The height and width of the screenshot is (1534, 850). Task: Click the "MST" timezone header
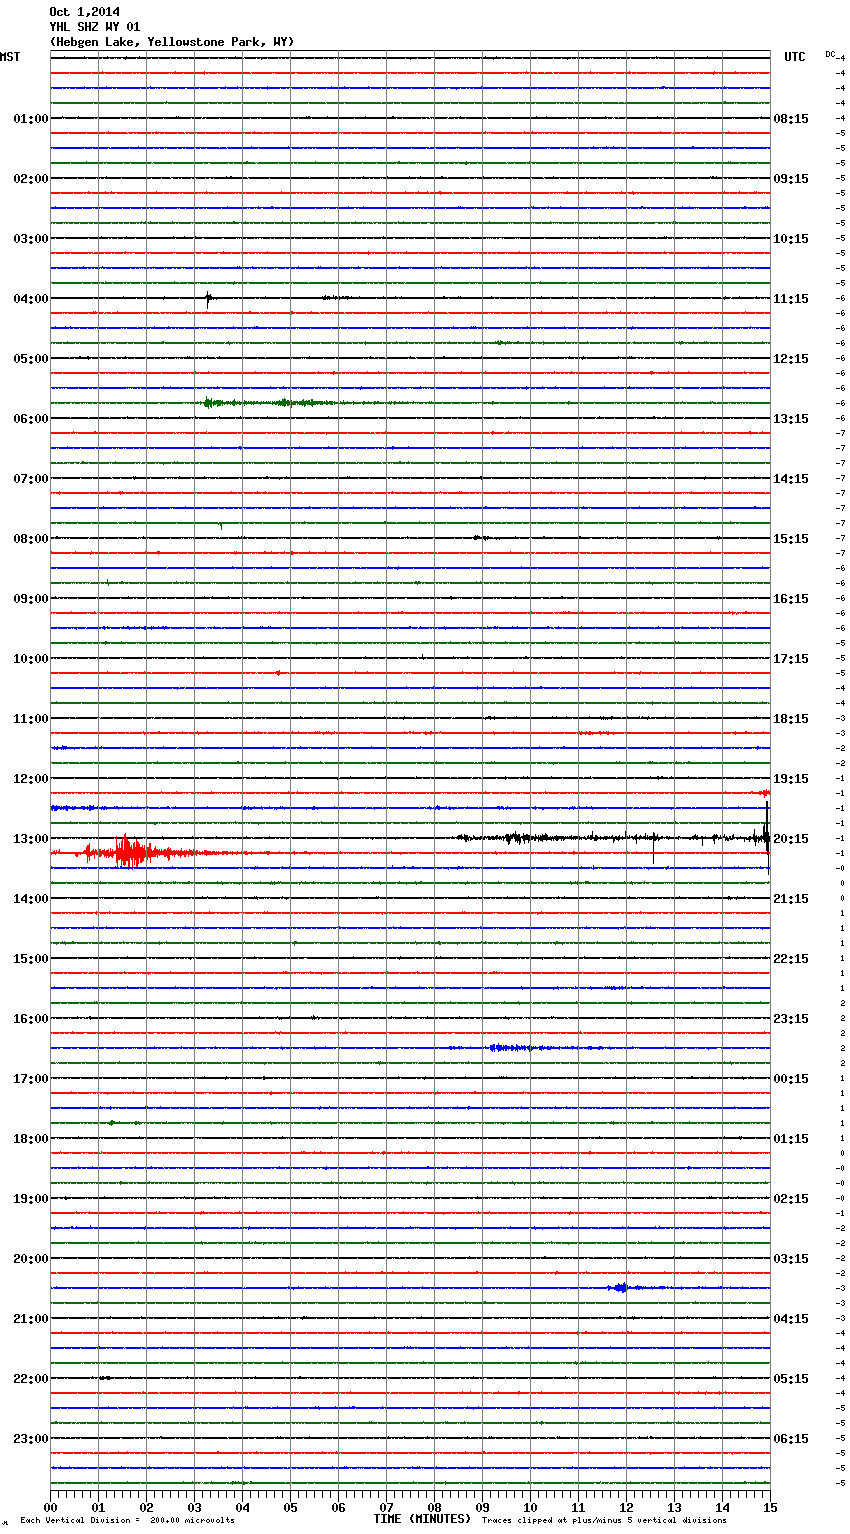(10, 57)
